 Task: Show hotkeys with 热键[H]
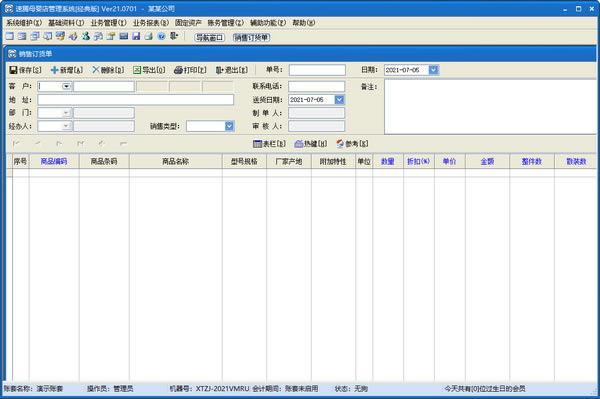tap(311, 144)
